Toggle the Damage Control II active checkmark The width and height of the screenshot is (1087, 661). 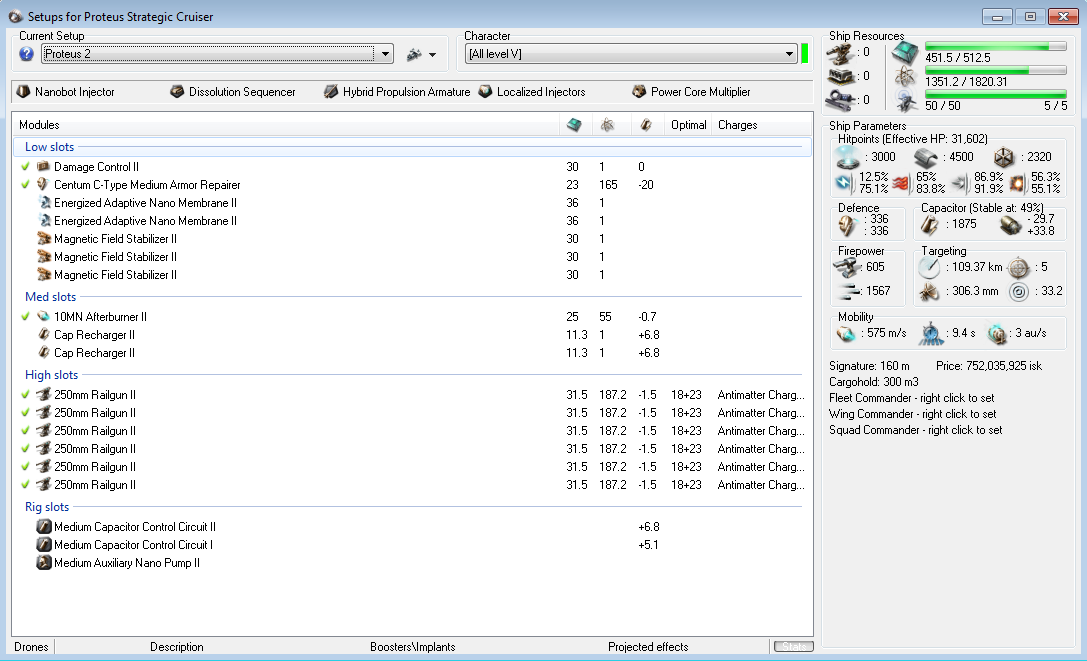[x=26, y=166]
